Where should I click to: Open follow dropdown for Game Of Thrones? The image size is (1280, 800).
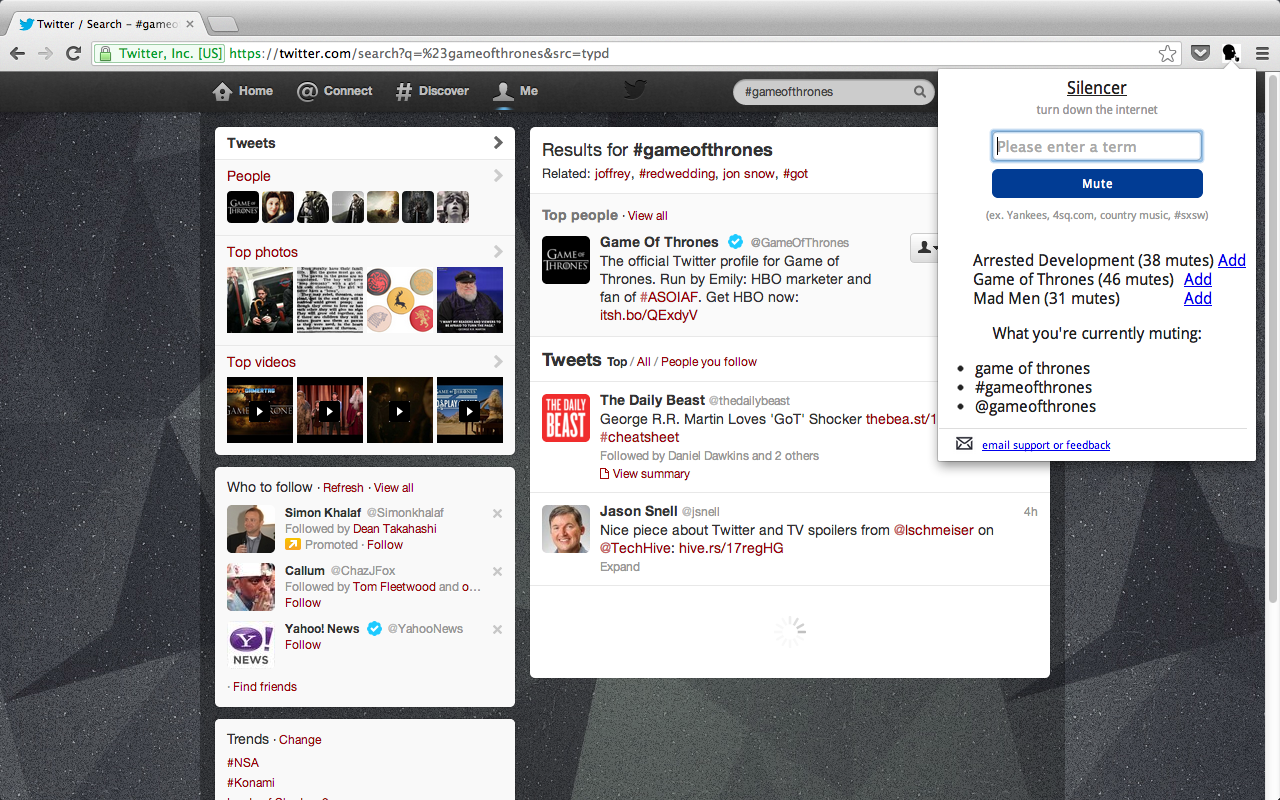pyautogui.click(x=923, y=247)
